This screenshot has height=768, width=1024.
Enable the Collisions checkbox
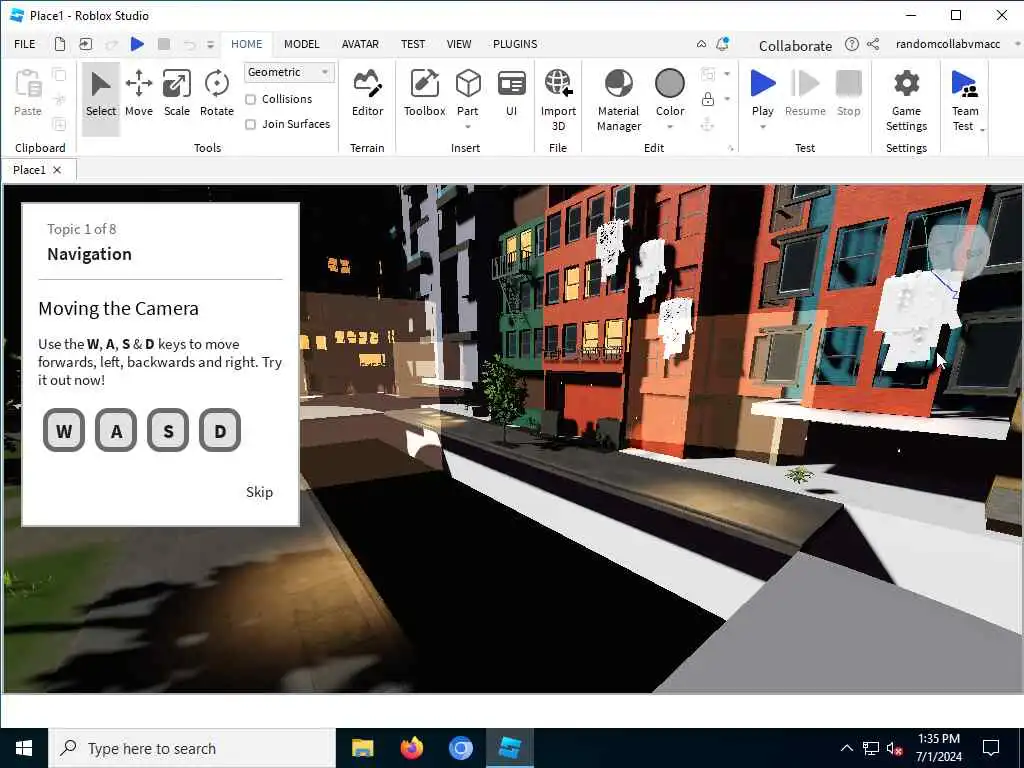coord(250,99)
